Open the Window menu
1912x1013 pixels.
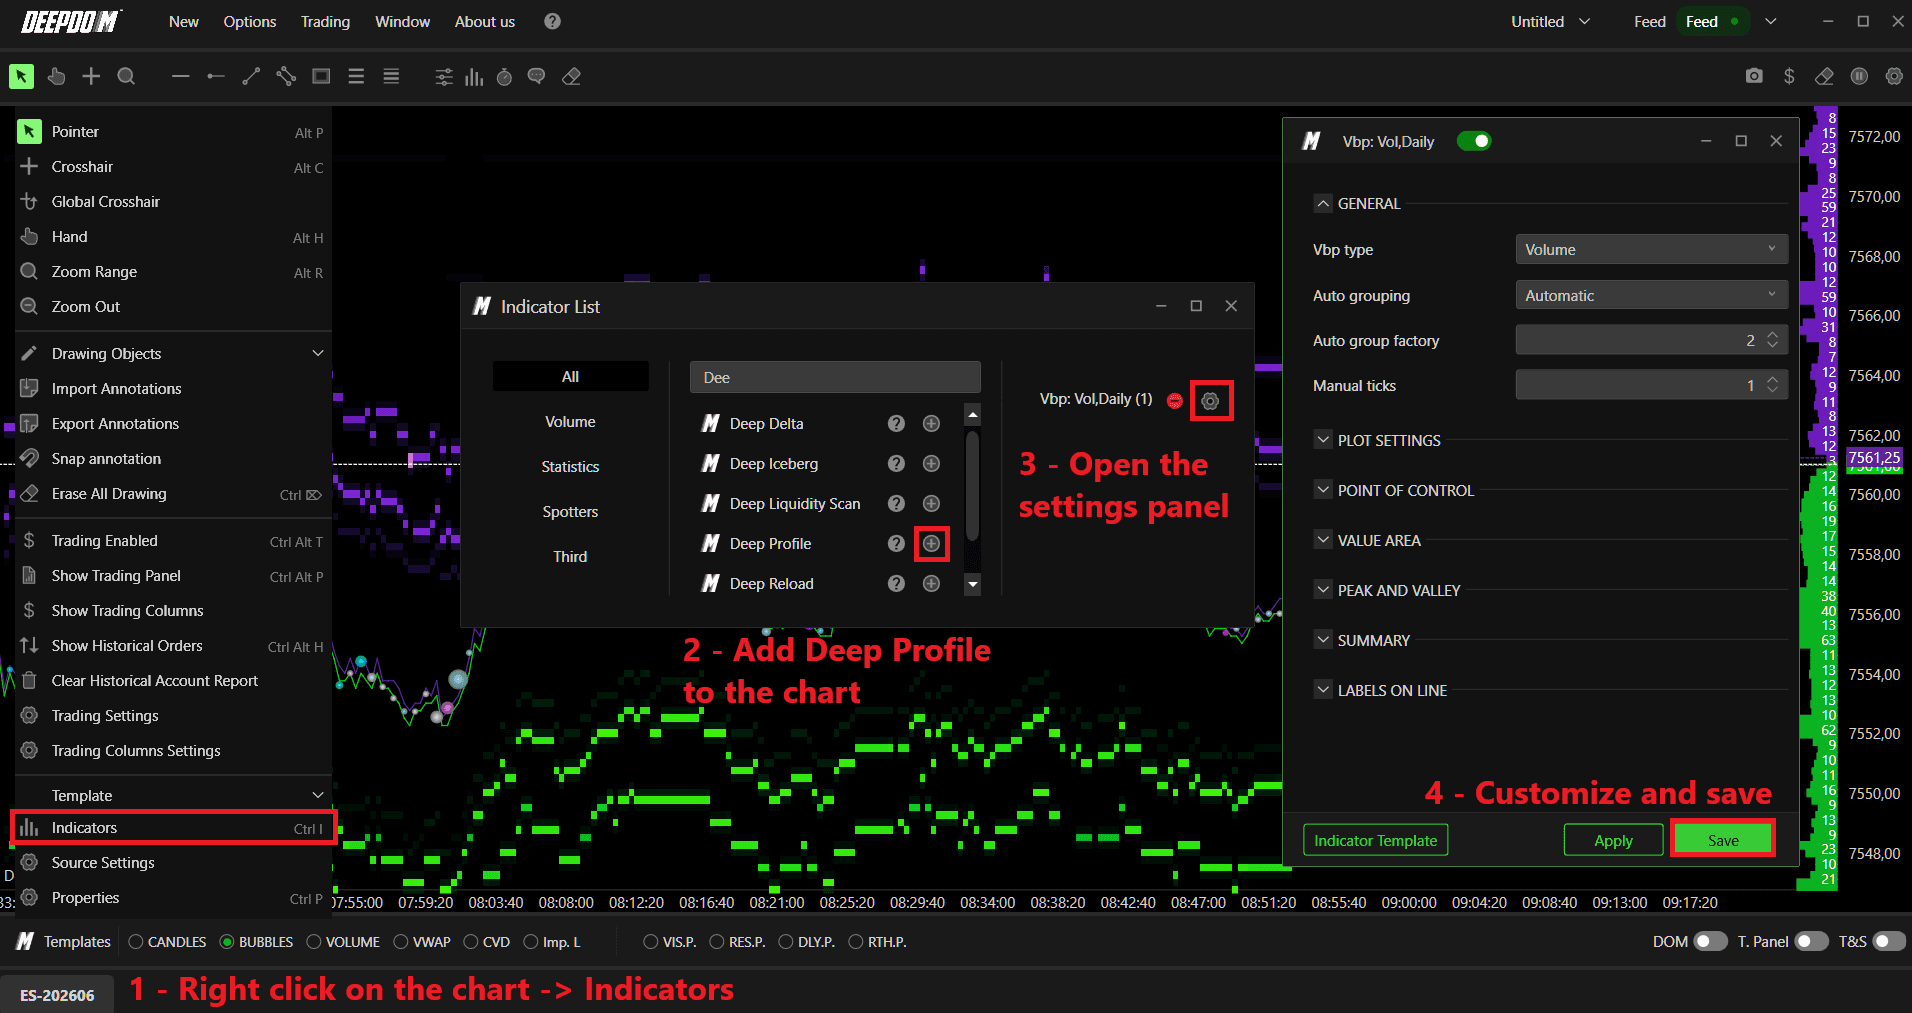pyautogui.click(x=403, y=21)
